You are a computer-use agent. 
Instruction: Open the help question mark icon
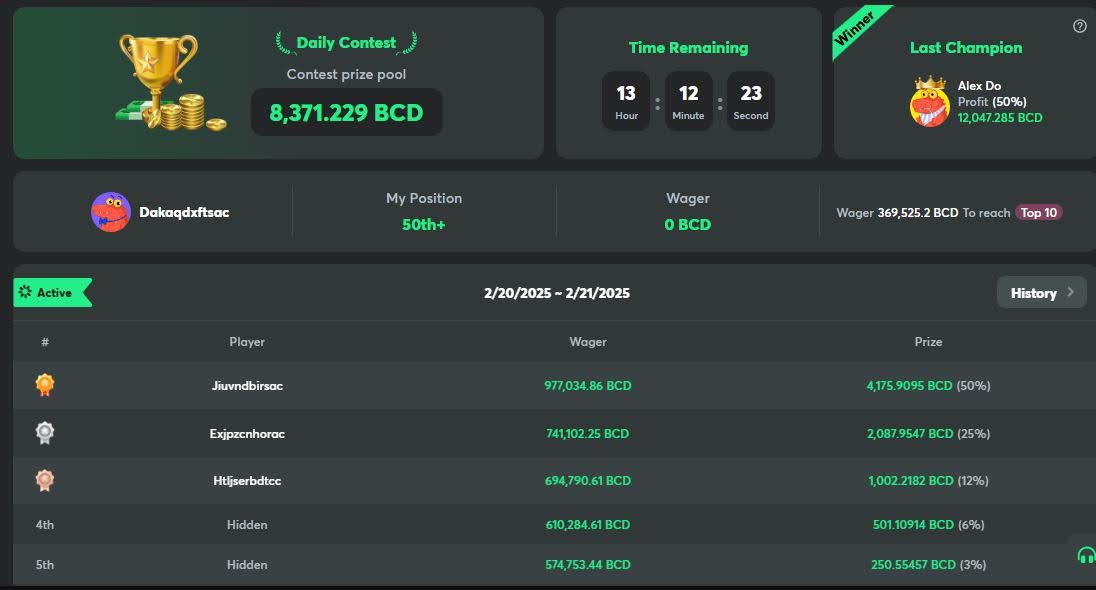[x=1079, y=26]
